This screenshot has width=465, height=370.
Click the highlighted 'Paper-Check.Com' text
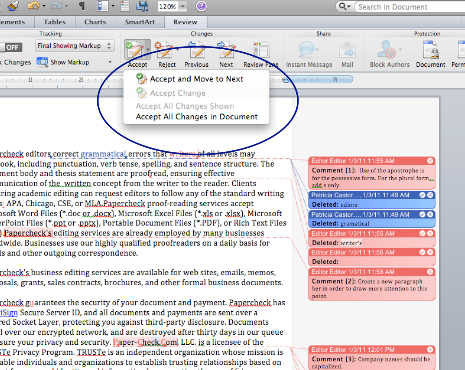tap(146, 342)
